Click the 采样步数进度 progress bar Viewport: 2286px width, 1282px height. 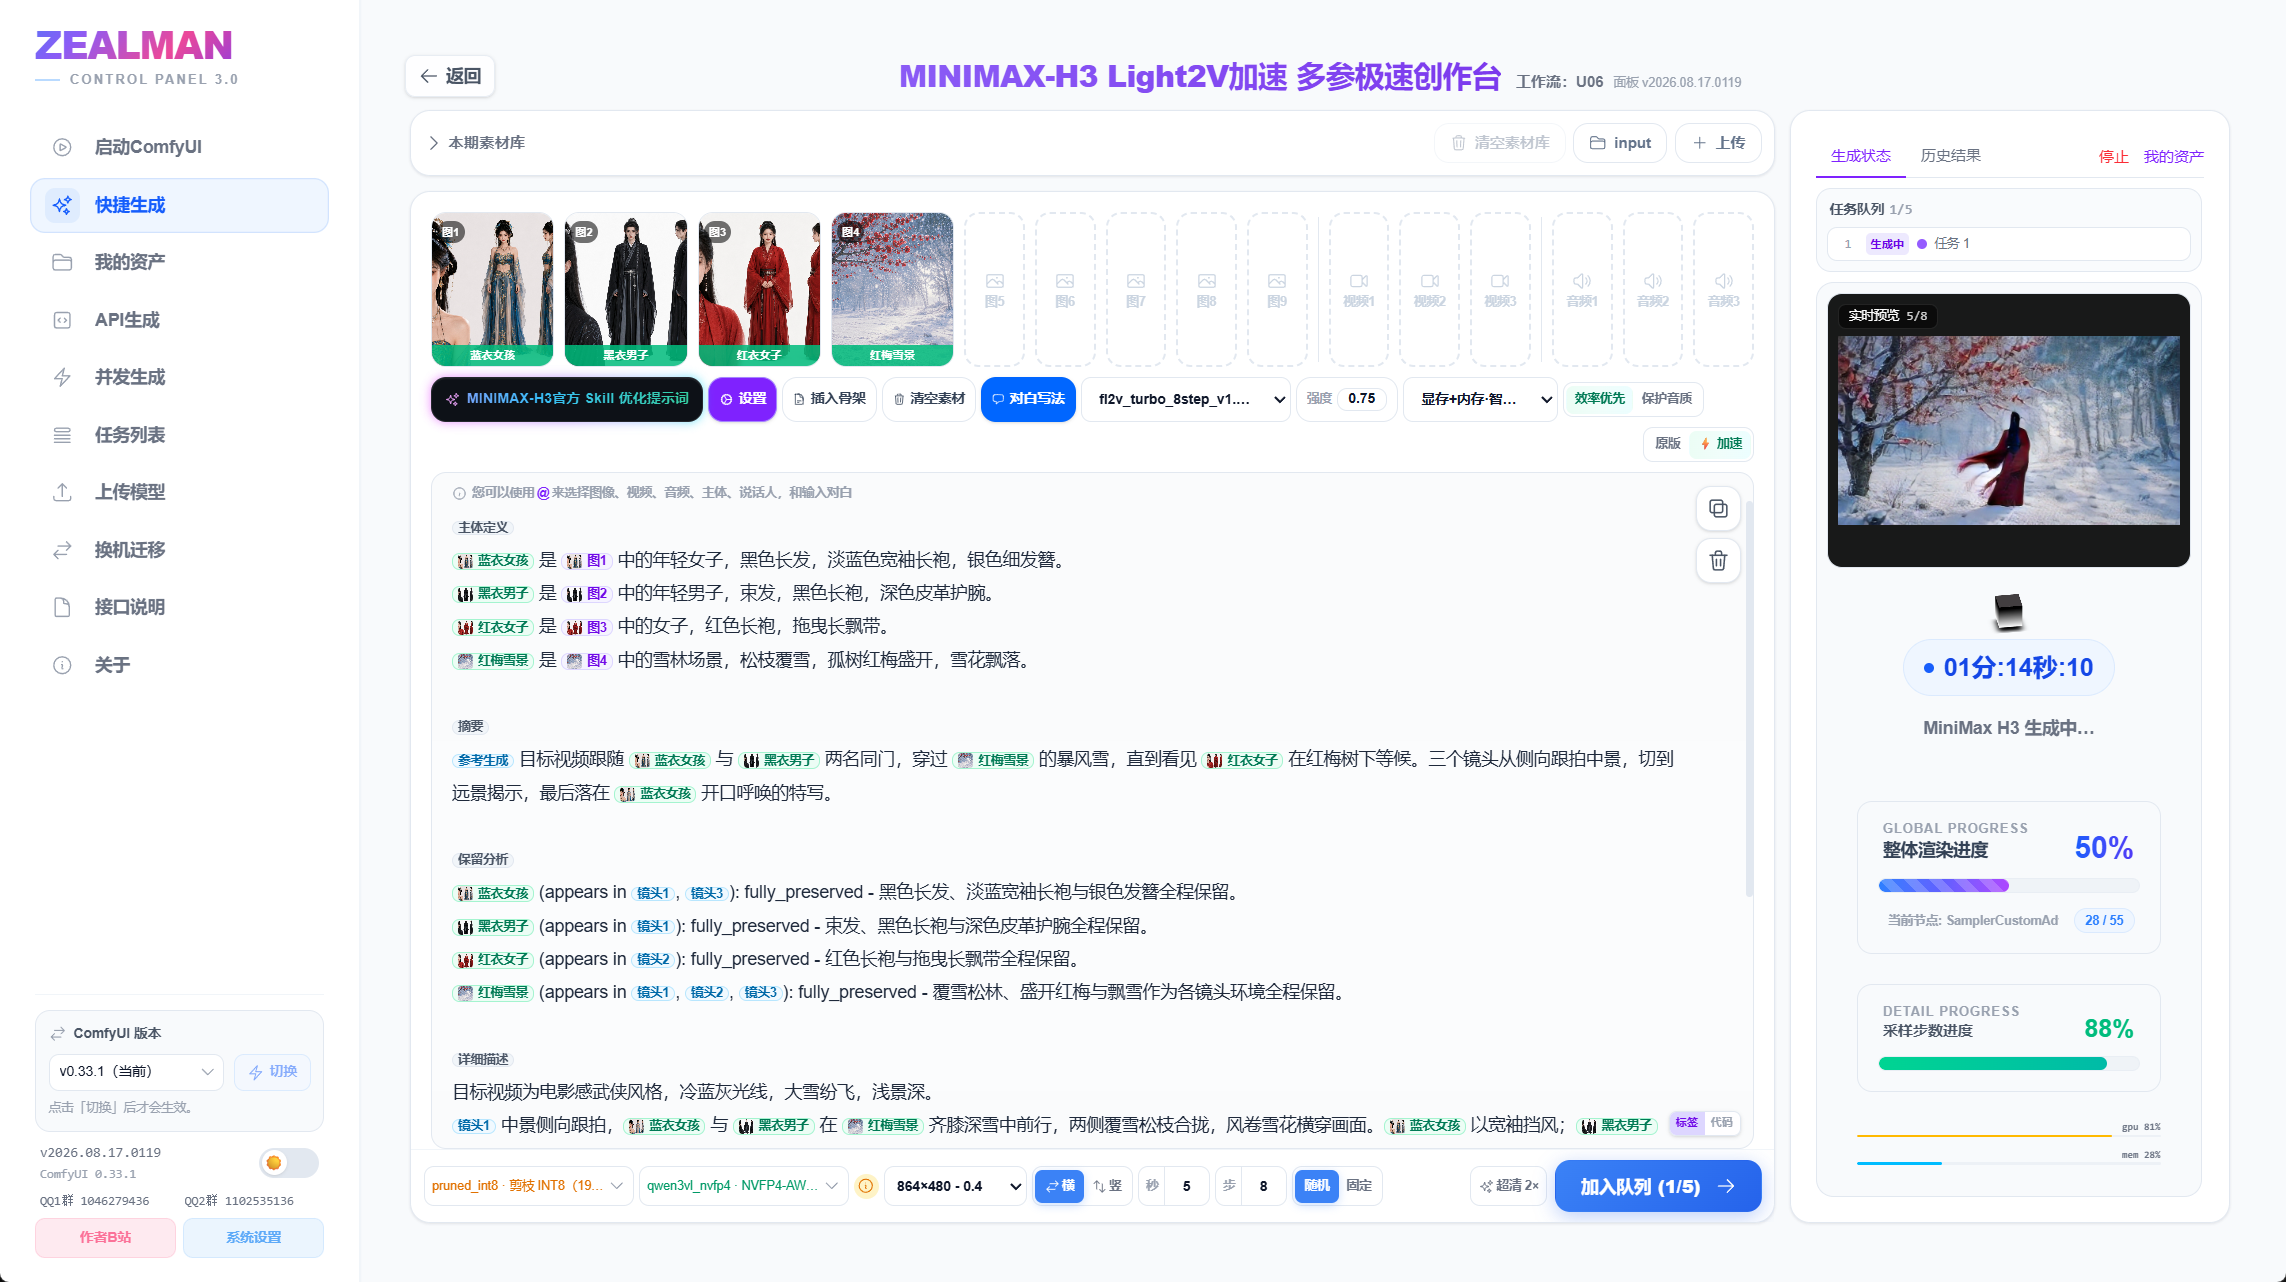pos(2008,1064)
